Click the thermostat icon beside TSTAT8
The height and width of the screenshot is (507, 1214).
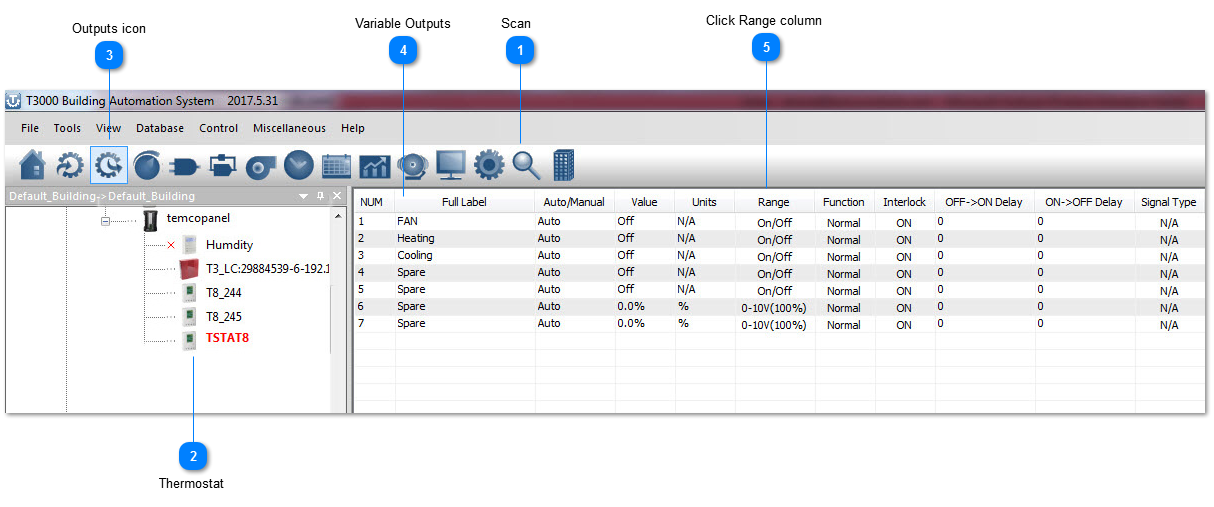point(189,340)
